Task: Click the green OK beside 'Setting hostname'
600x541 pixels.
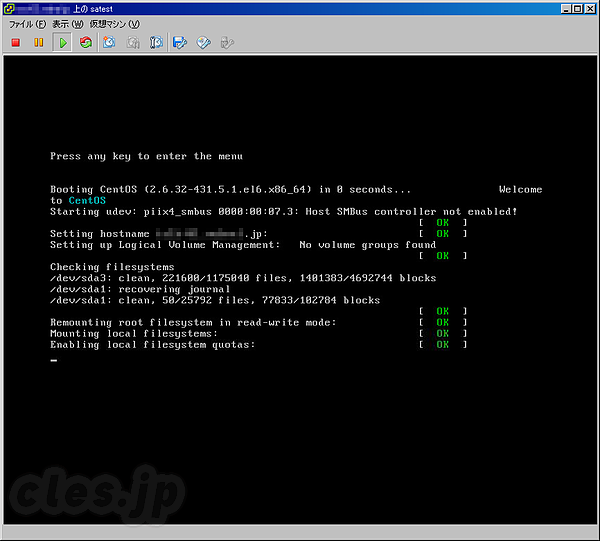Action: click(x=443, y=234)
